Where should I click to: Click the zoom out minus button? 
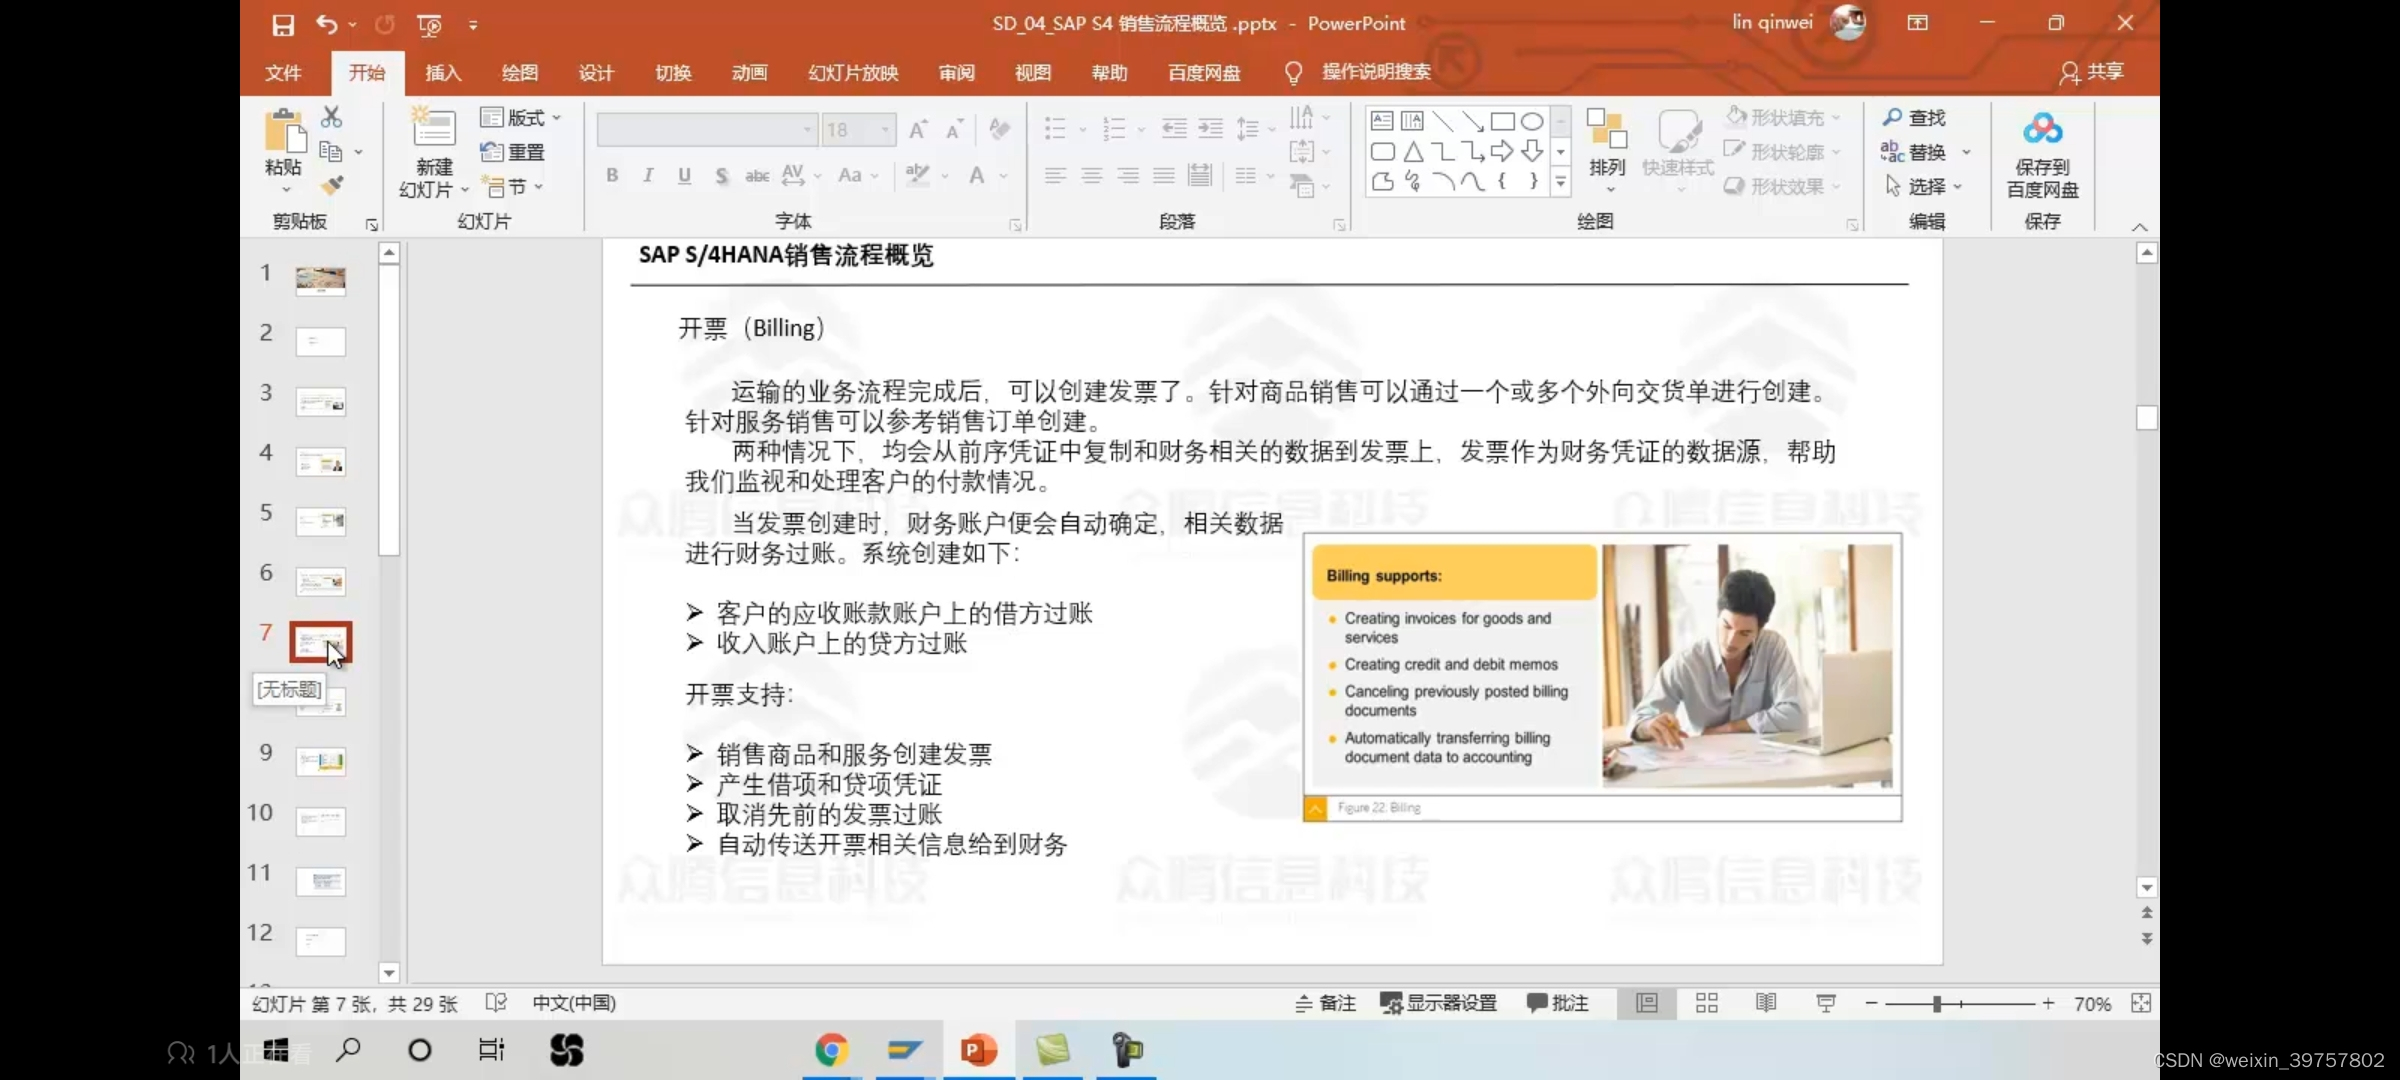pos(1871,1003)
